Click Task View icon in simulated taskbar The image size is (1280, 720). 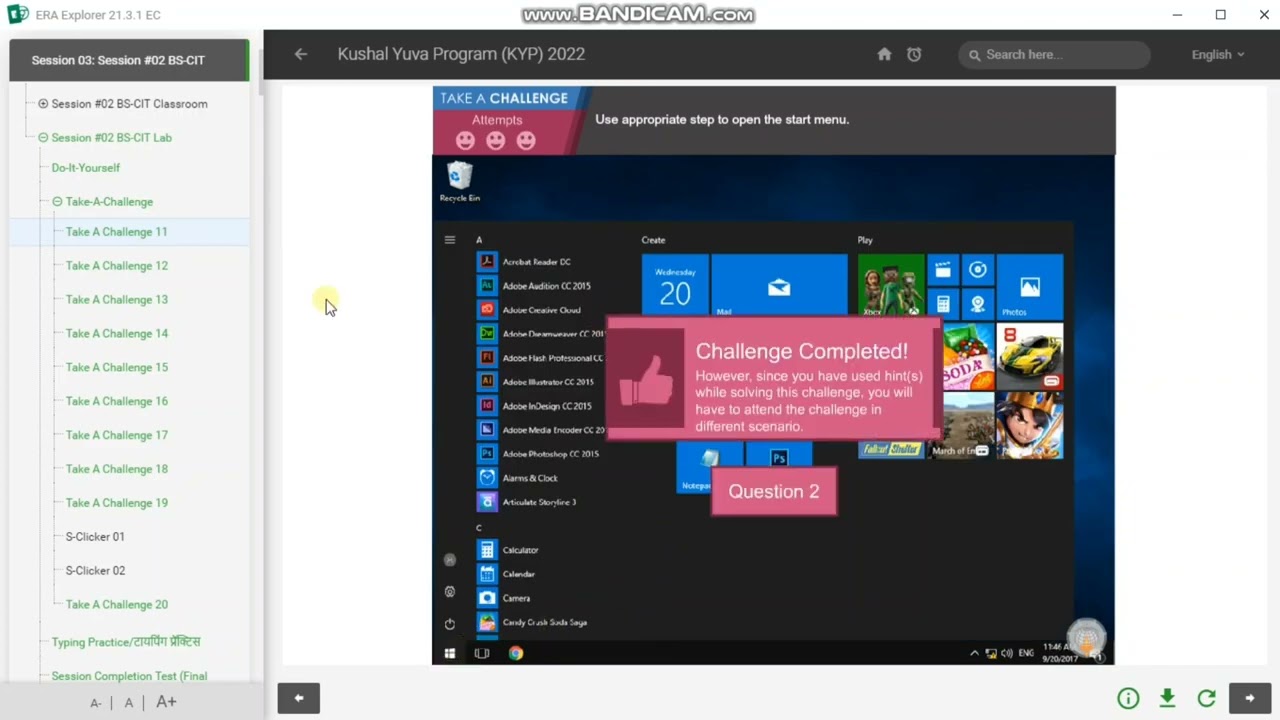point(482,653)
